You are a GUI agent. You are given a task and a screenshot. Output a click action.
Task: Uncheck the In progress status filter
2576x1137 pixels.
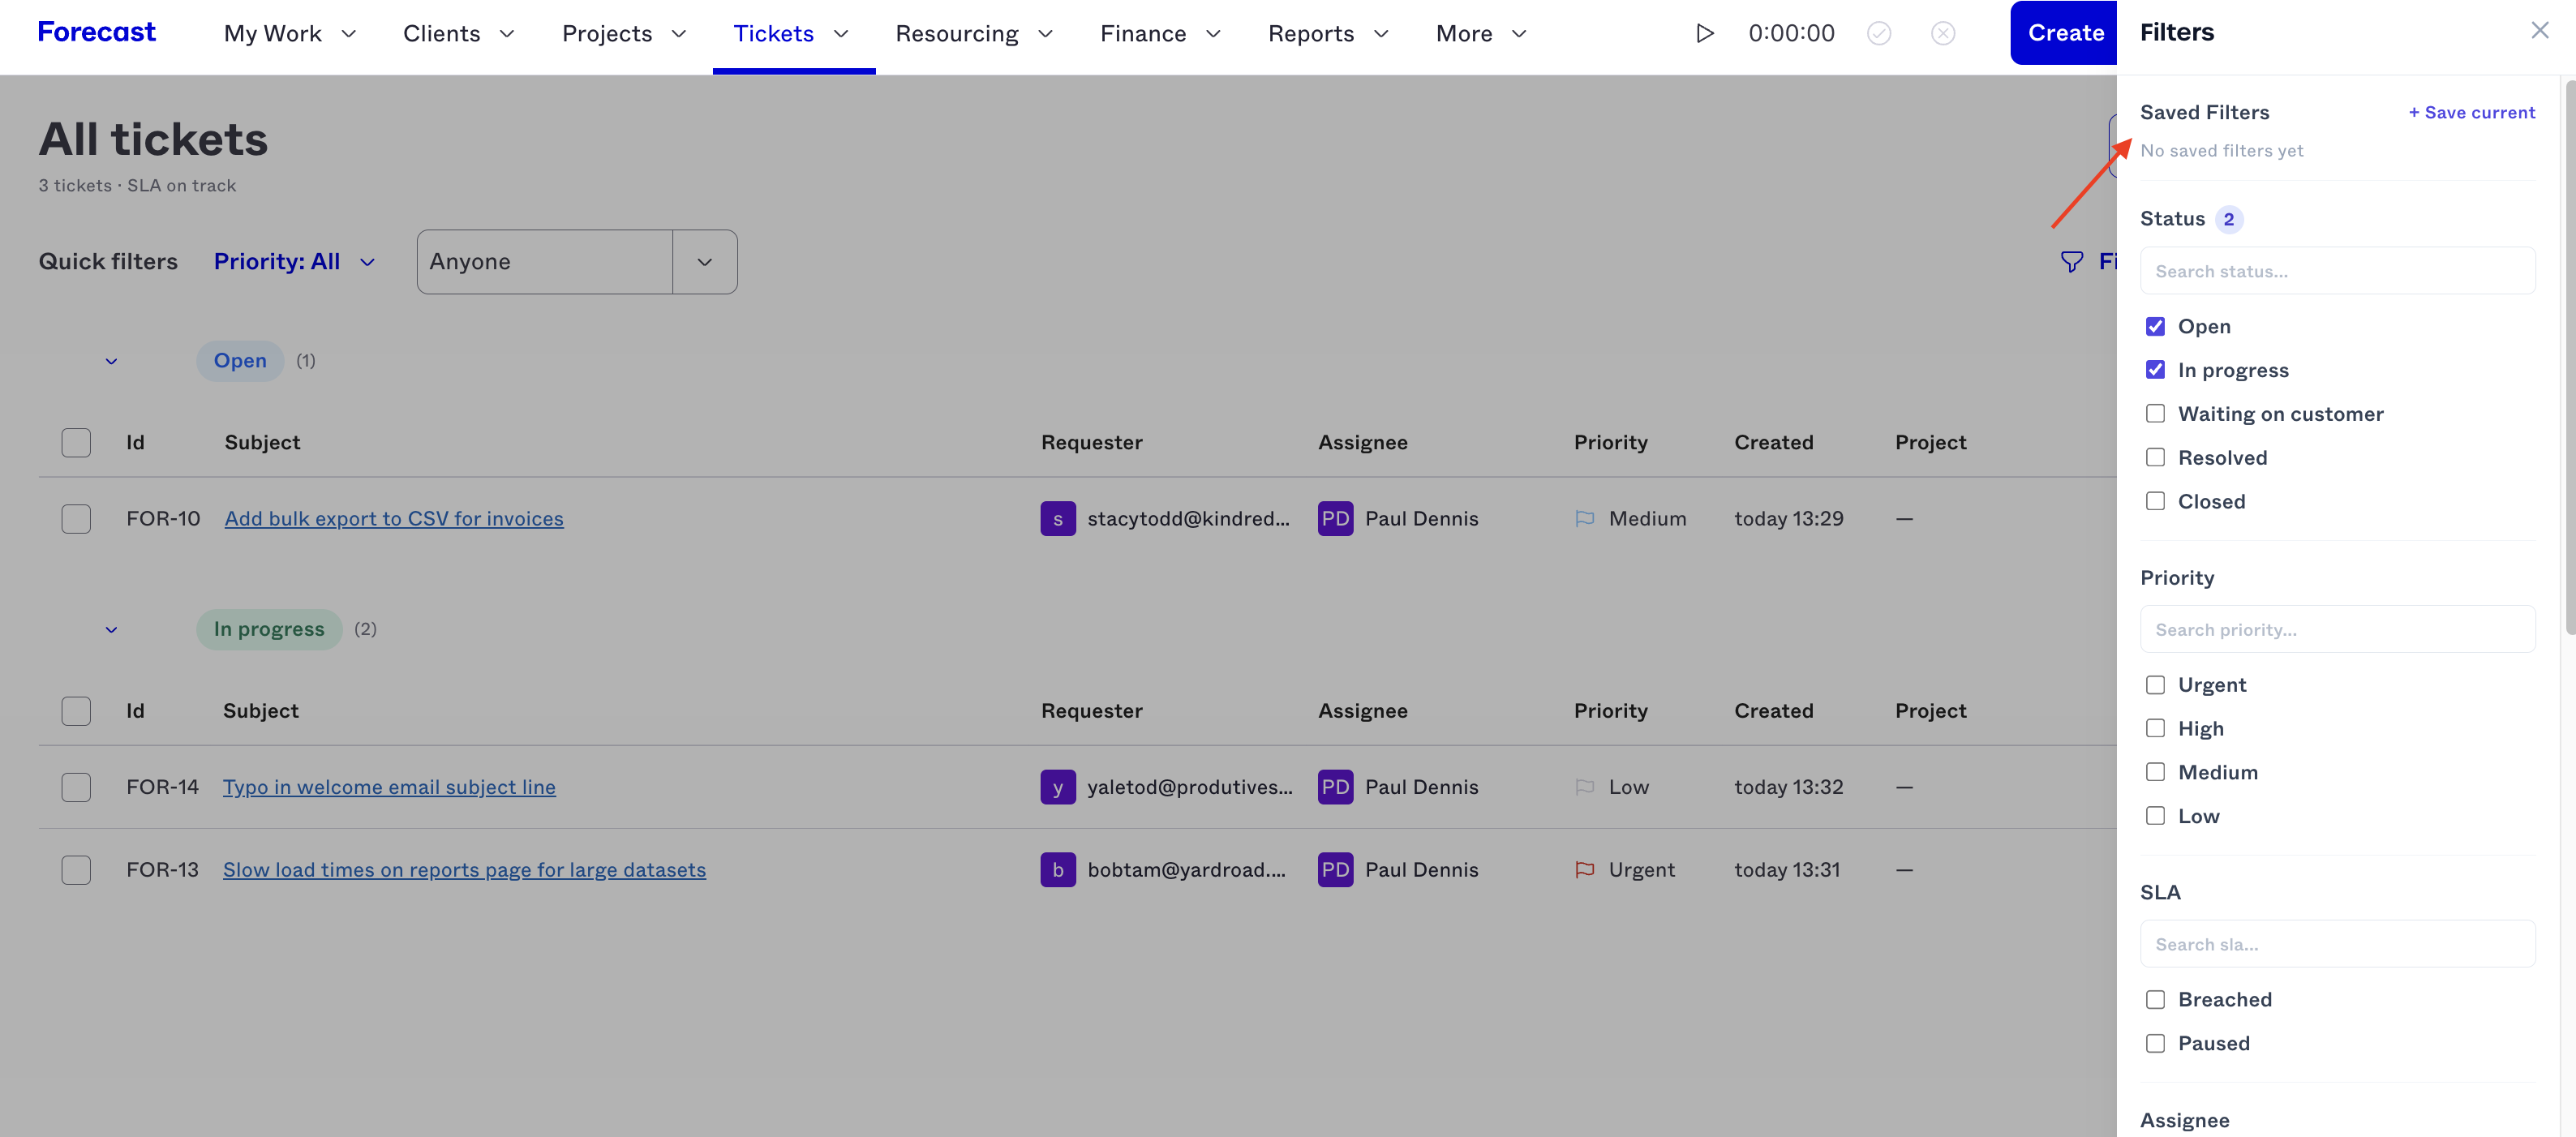[x=2155, y=370]
